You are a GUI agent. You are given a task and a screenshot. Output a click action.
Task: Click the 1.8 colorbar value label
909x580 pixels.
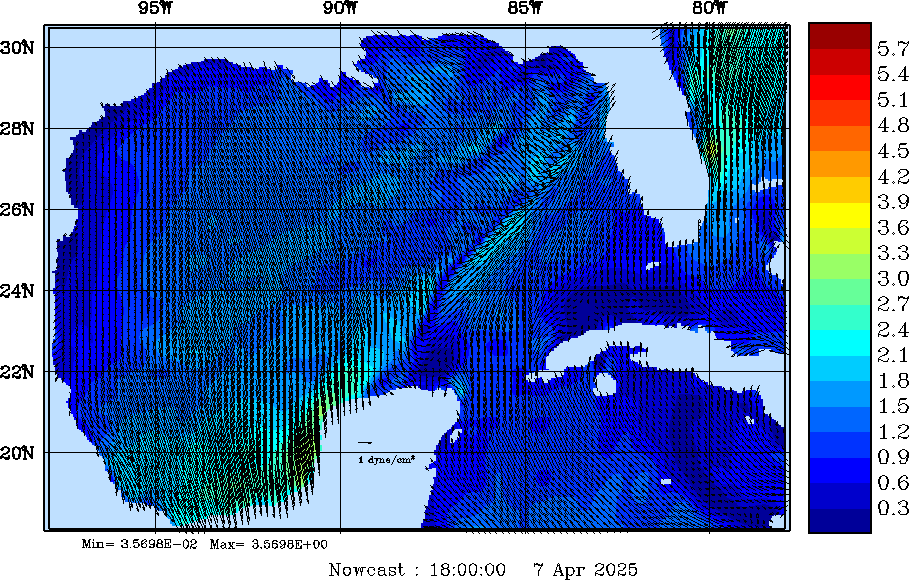(893, 380)
